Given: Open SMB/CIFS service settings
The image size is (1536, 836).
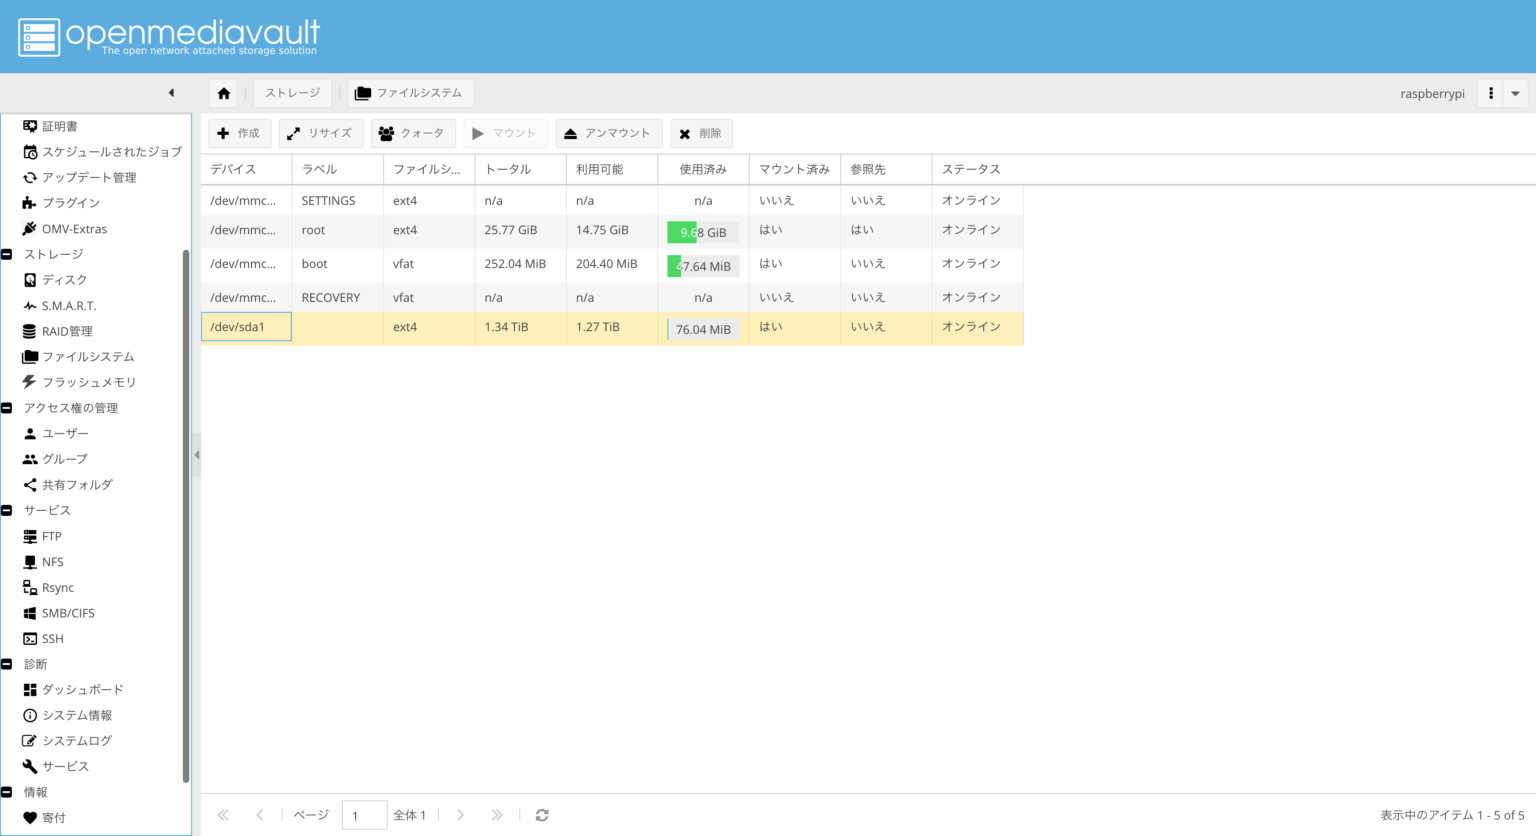Looking at the screenshot, I should (x=67, y=613).
